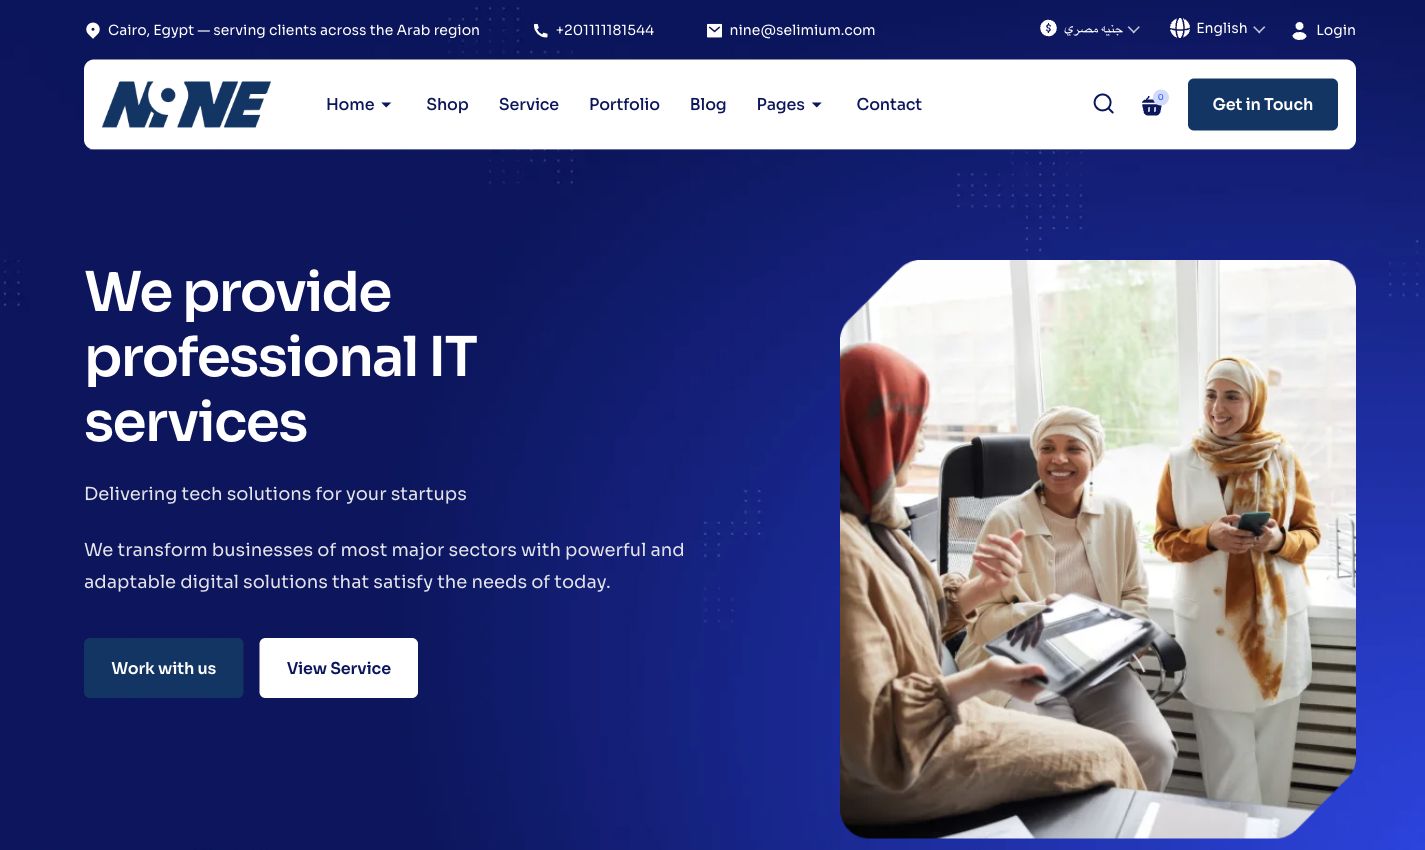This screenshot has width=1425, height=850.
Task: Call the phone number +201111181544
Action: coord(605,30)
